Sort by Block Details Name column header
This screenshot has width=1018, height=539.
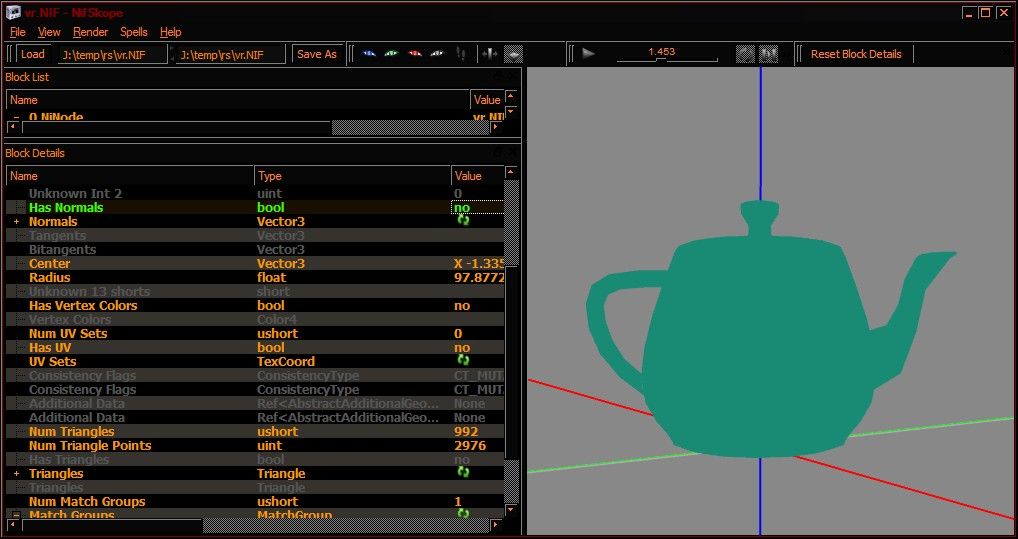(130, 176)
